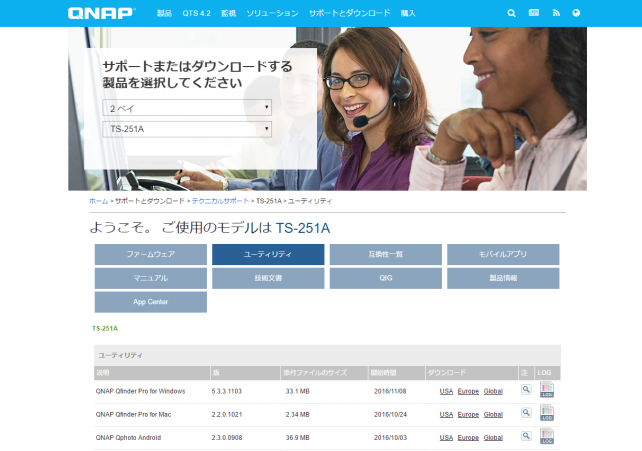This screenshot has width=642, height=451.
Task: Download Qphoto Android from USA
Action: click(x=446, y=438)
